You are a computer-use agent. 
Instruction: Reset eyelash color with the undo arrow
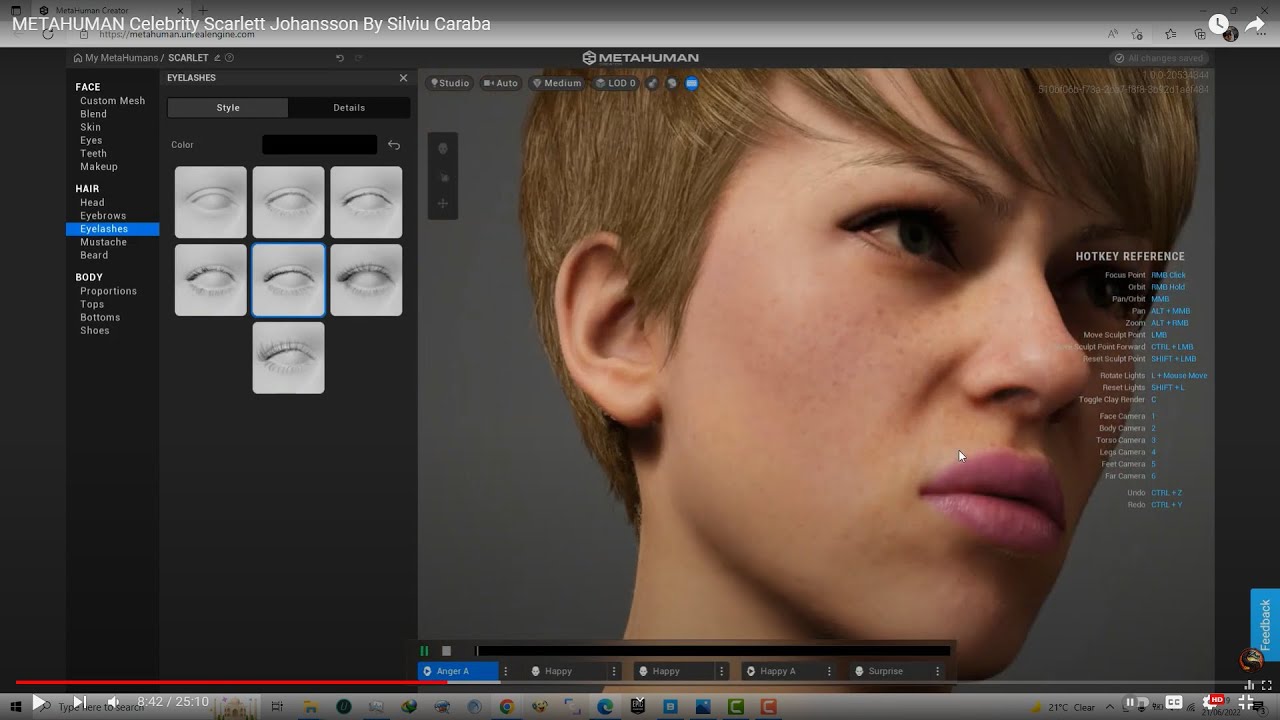pyautogui.click(x=394, y=145)
